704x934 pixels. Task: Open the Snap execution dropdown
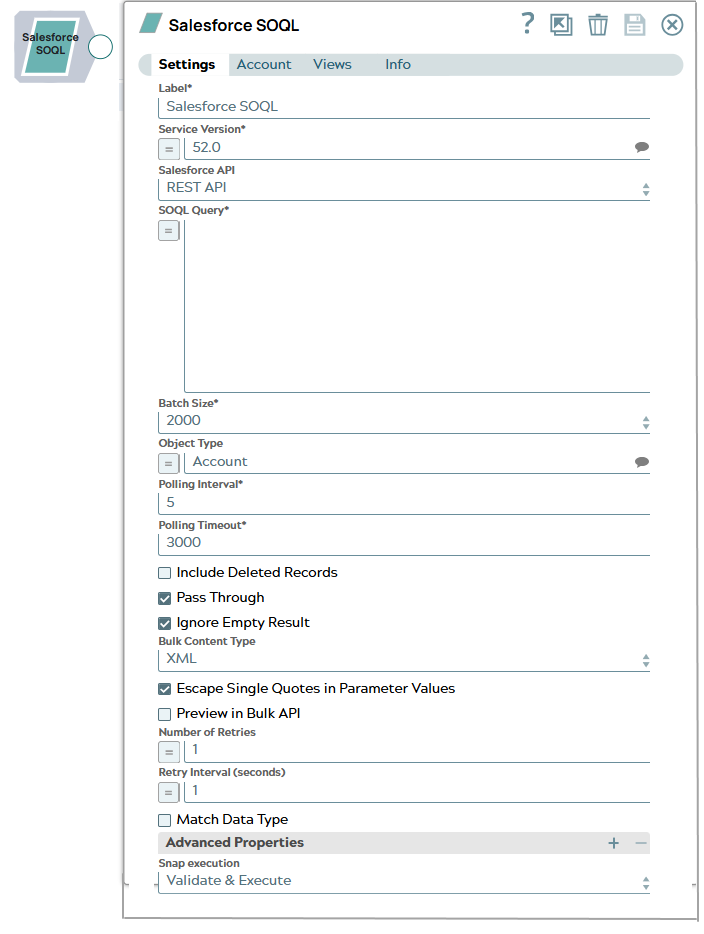[404, 881]
